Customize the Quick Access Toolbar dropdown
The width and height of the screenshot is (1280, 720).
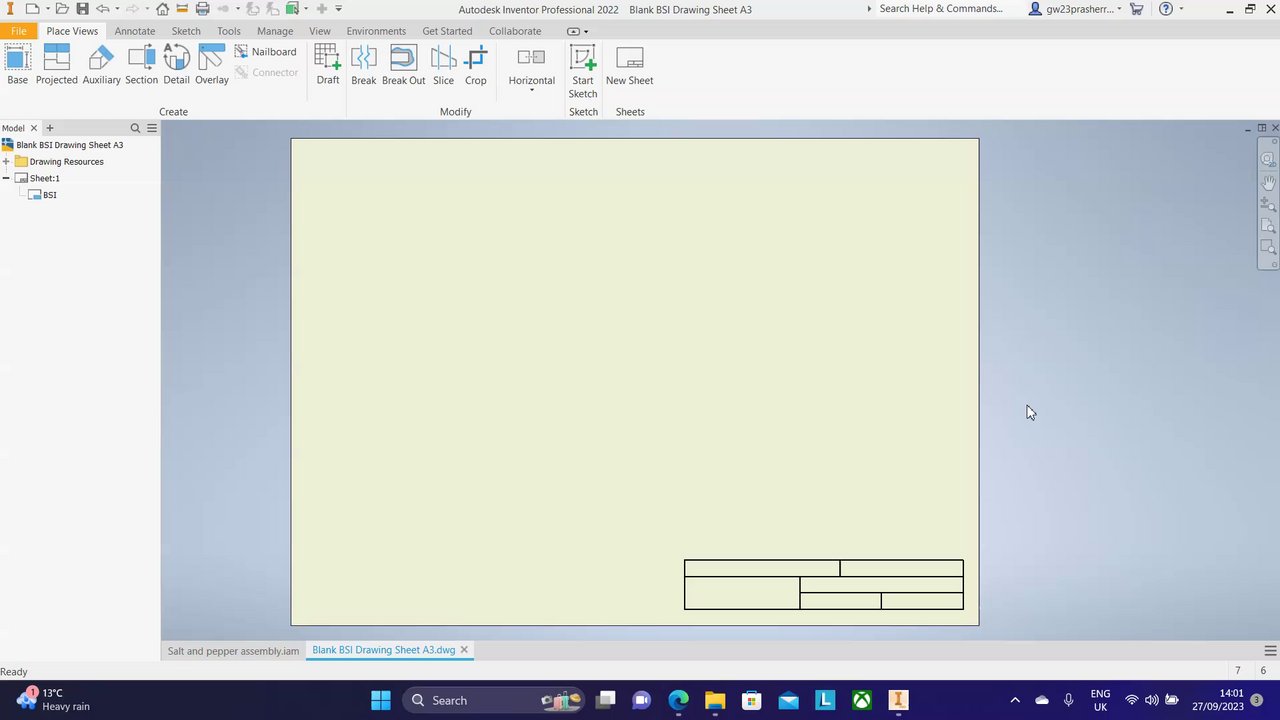[339, 9]
